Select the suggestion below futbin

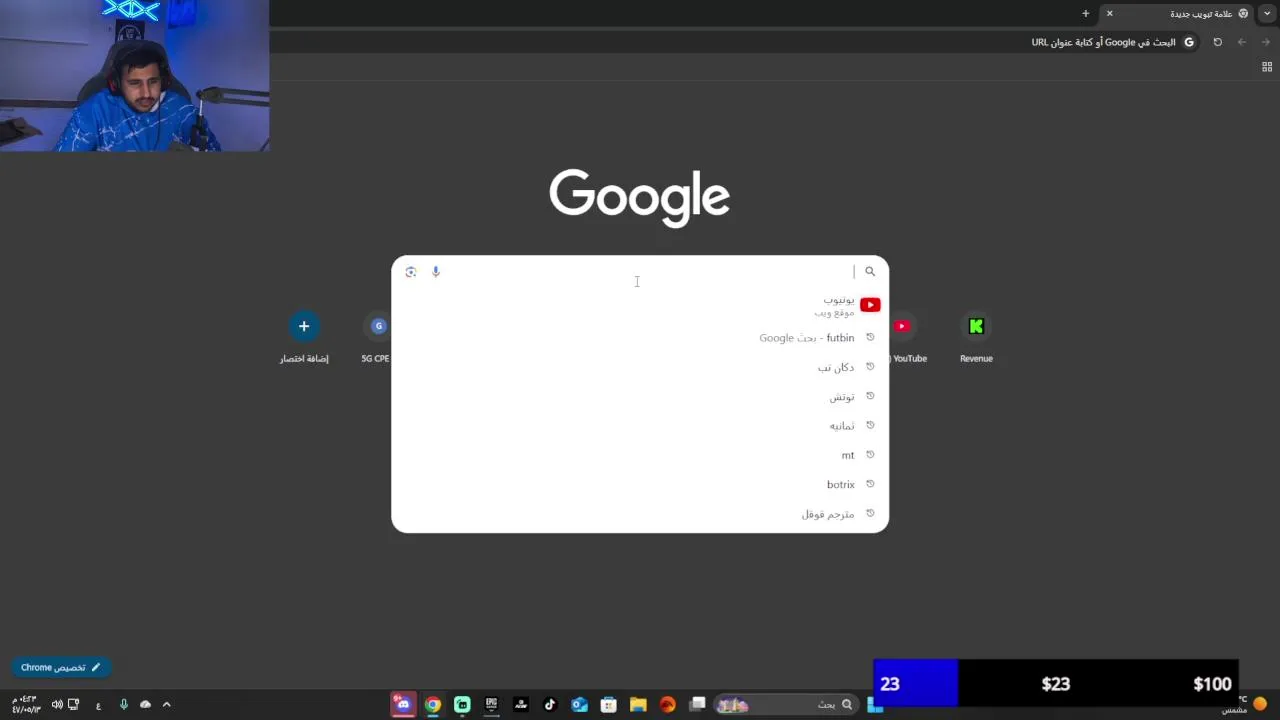(640, 367)
